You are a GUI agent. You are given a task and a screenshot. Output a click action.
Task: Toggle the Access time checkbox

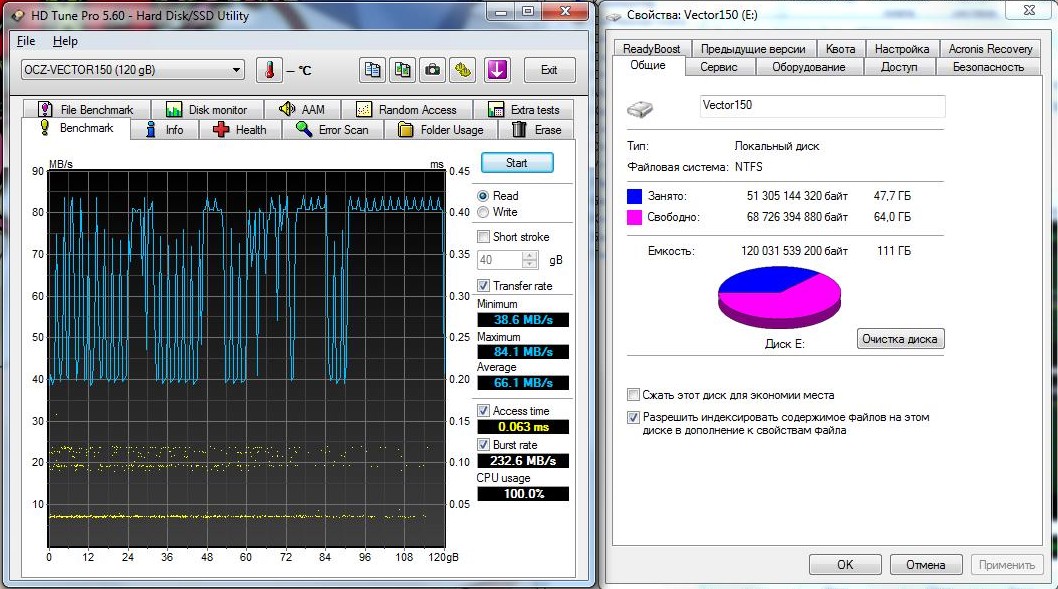coord(483,410)
